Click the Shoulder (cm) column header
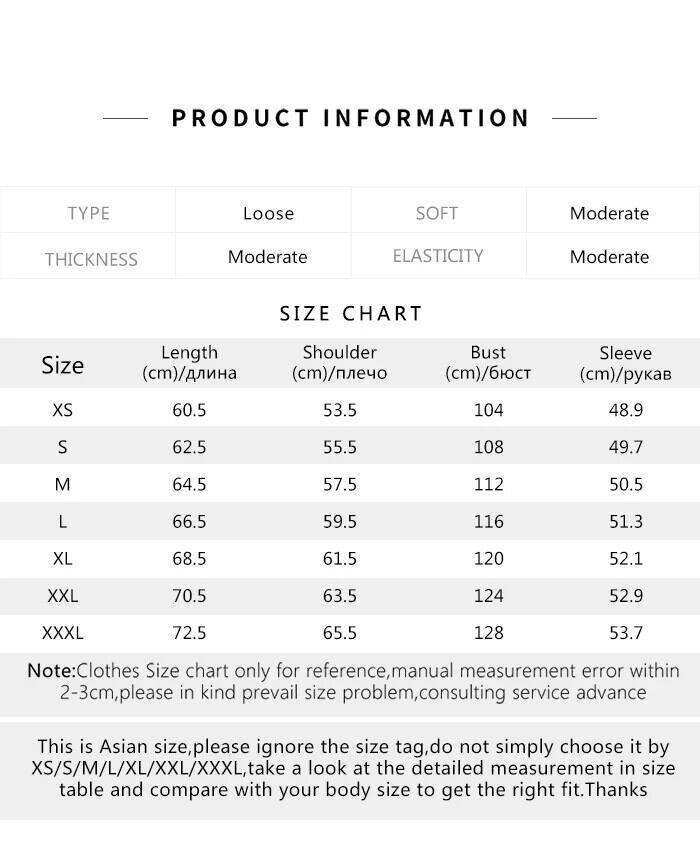Screen dimensions: 700x845 (339, 363)
